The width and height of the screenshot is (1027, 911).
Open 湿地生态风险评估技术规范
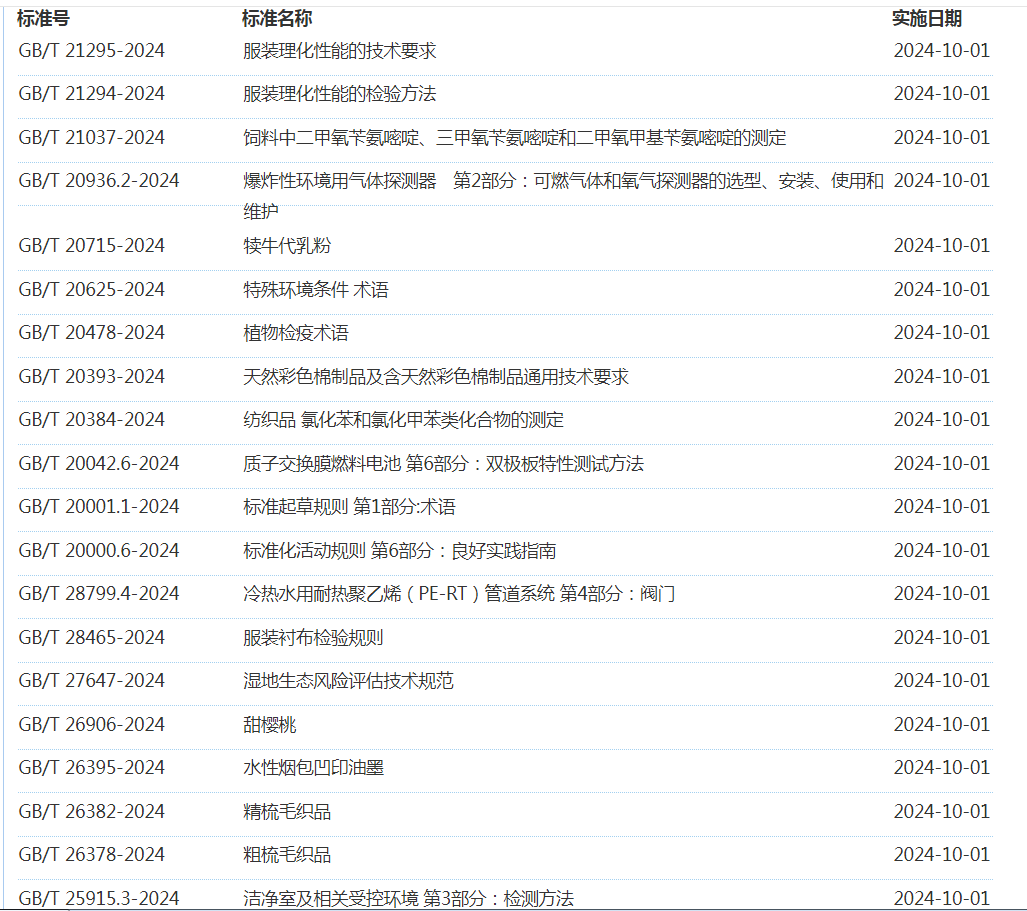(x=348, y=681)
